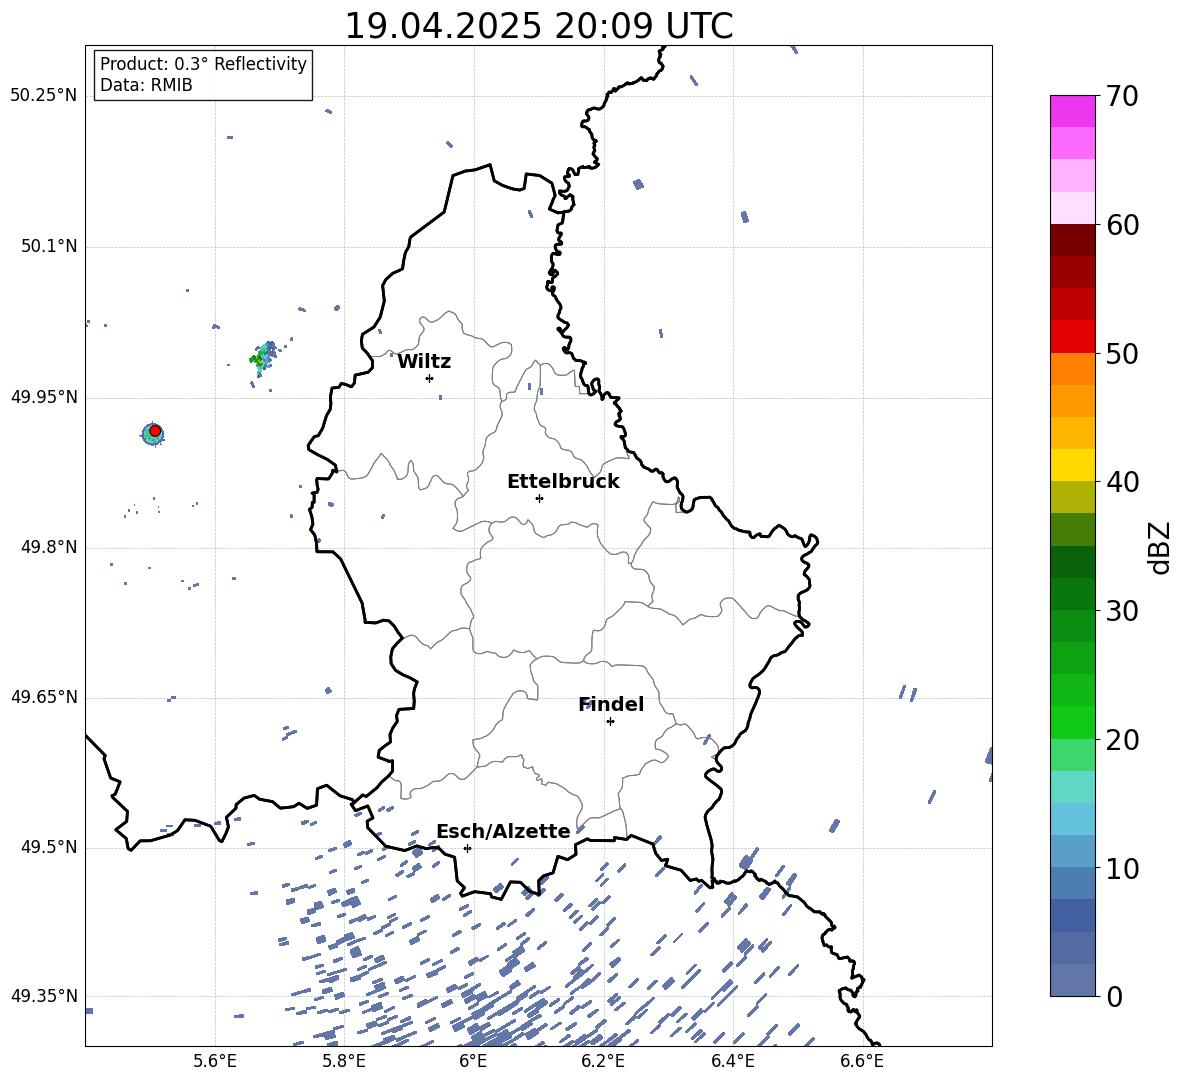The height and width of the screenshot is (1081, 1184).
Task: Click the yellow 40 dBZ colorbar swatch
Action: [1072, 465]
